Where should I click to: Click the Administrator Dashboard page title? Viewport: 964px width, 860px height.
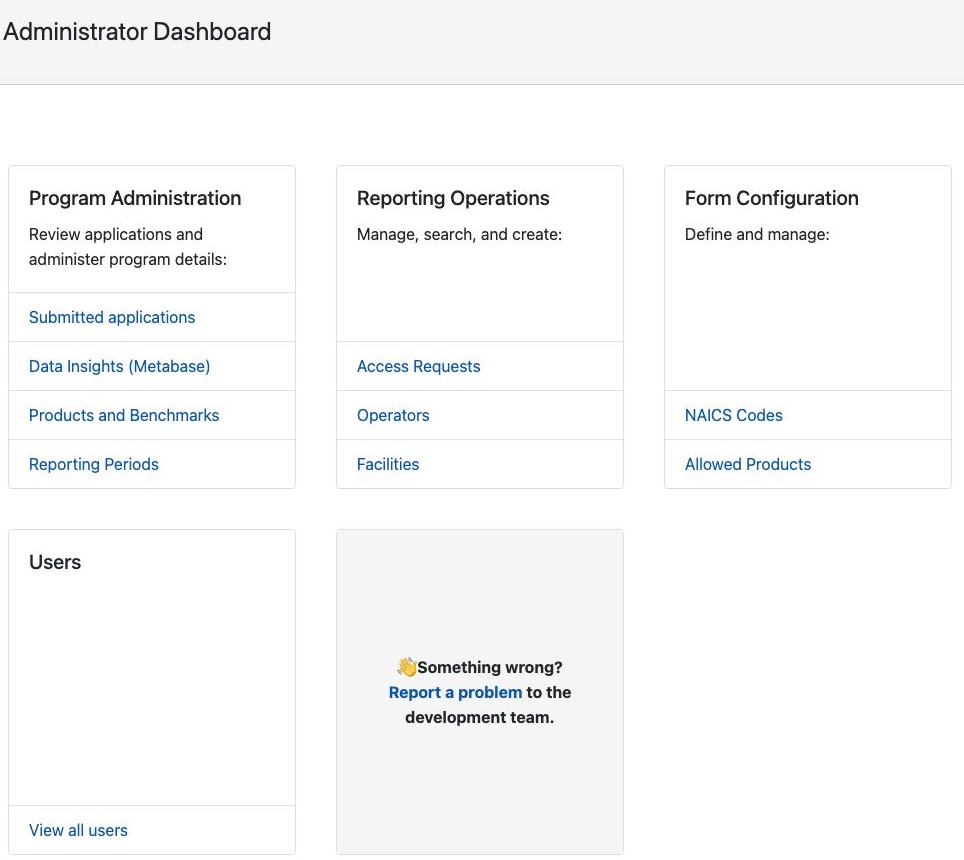pyautogui.click(x=137, y=32)
